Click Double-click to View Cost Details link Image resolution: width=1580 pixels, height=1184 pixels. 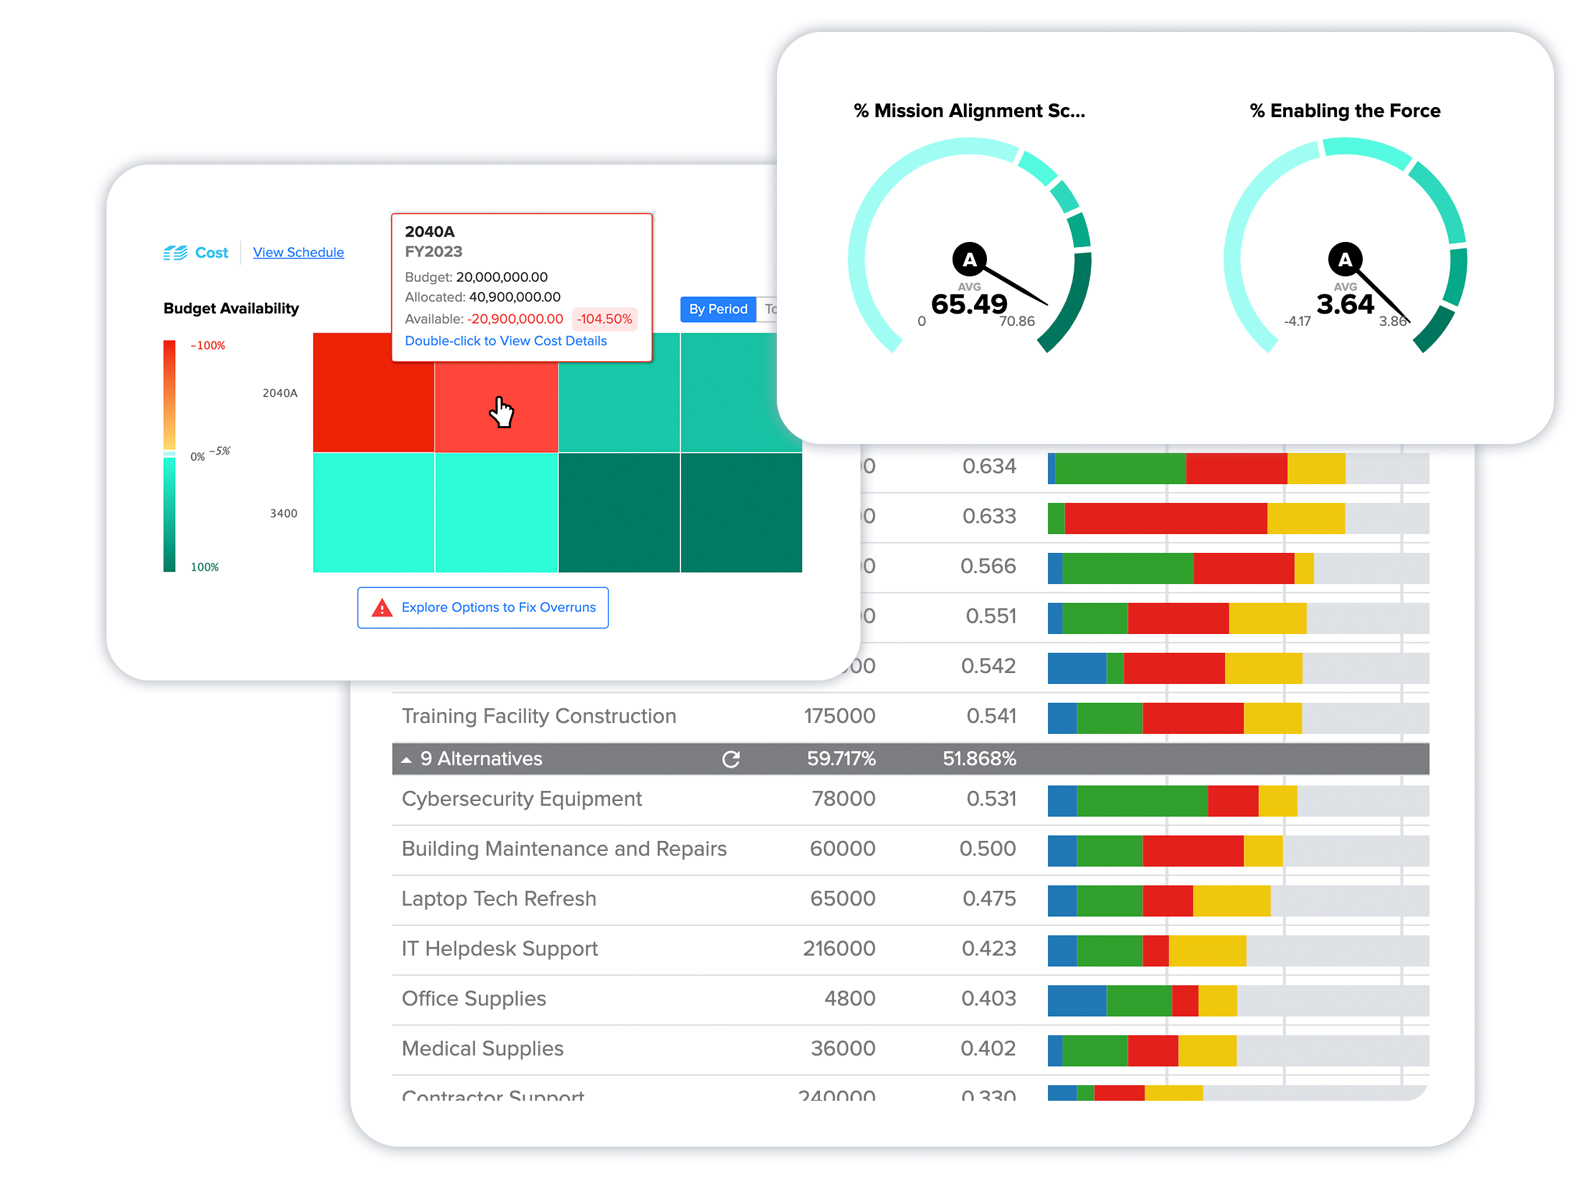click(x=505, y=341)
